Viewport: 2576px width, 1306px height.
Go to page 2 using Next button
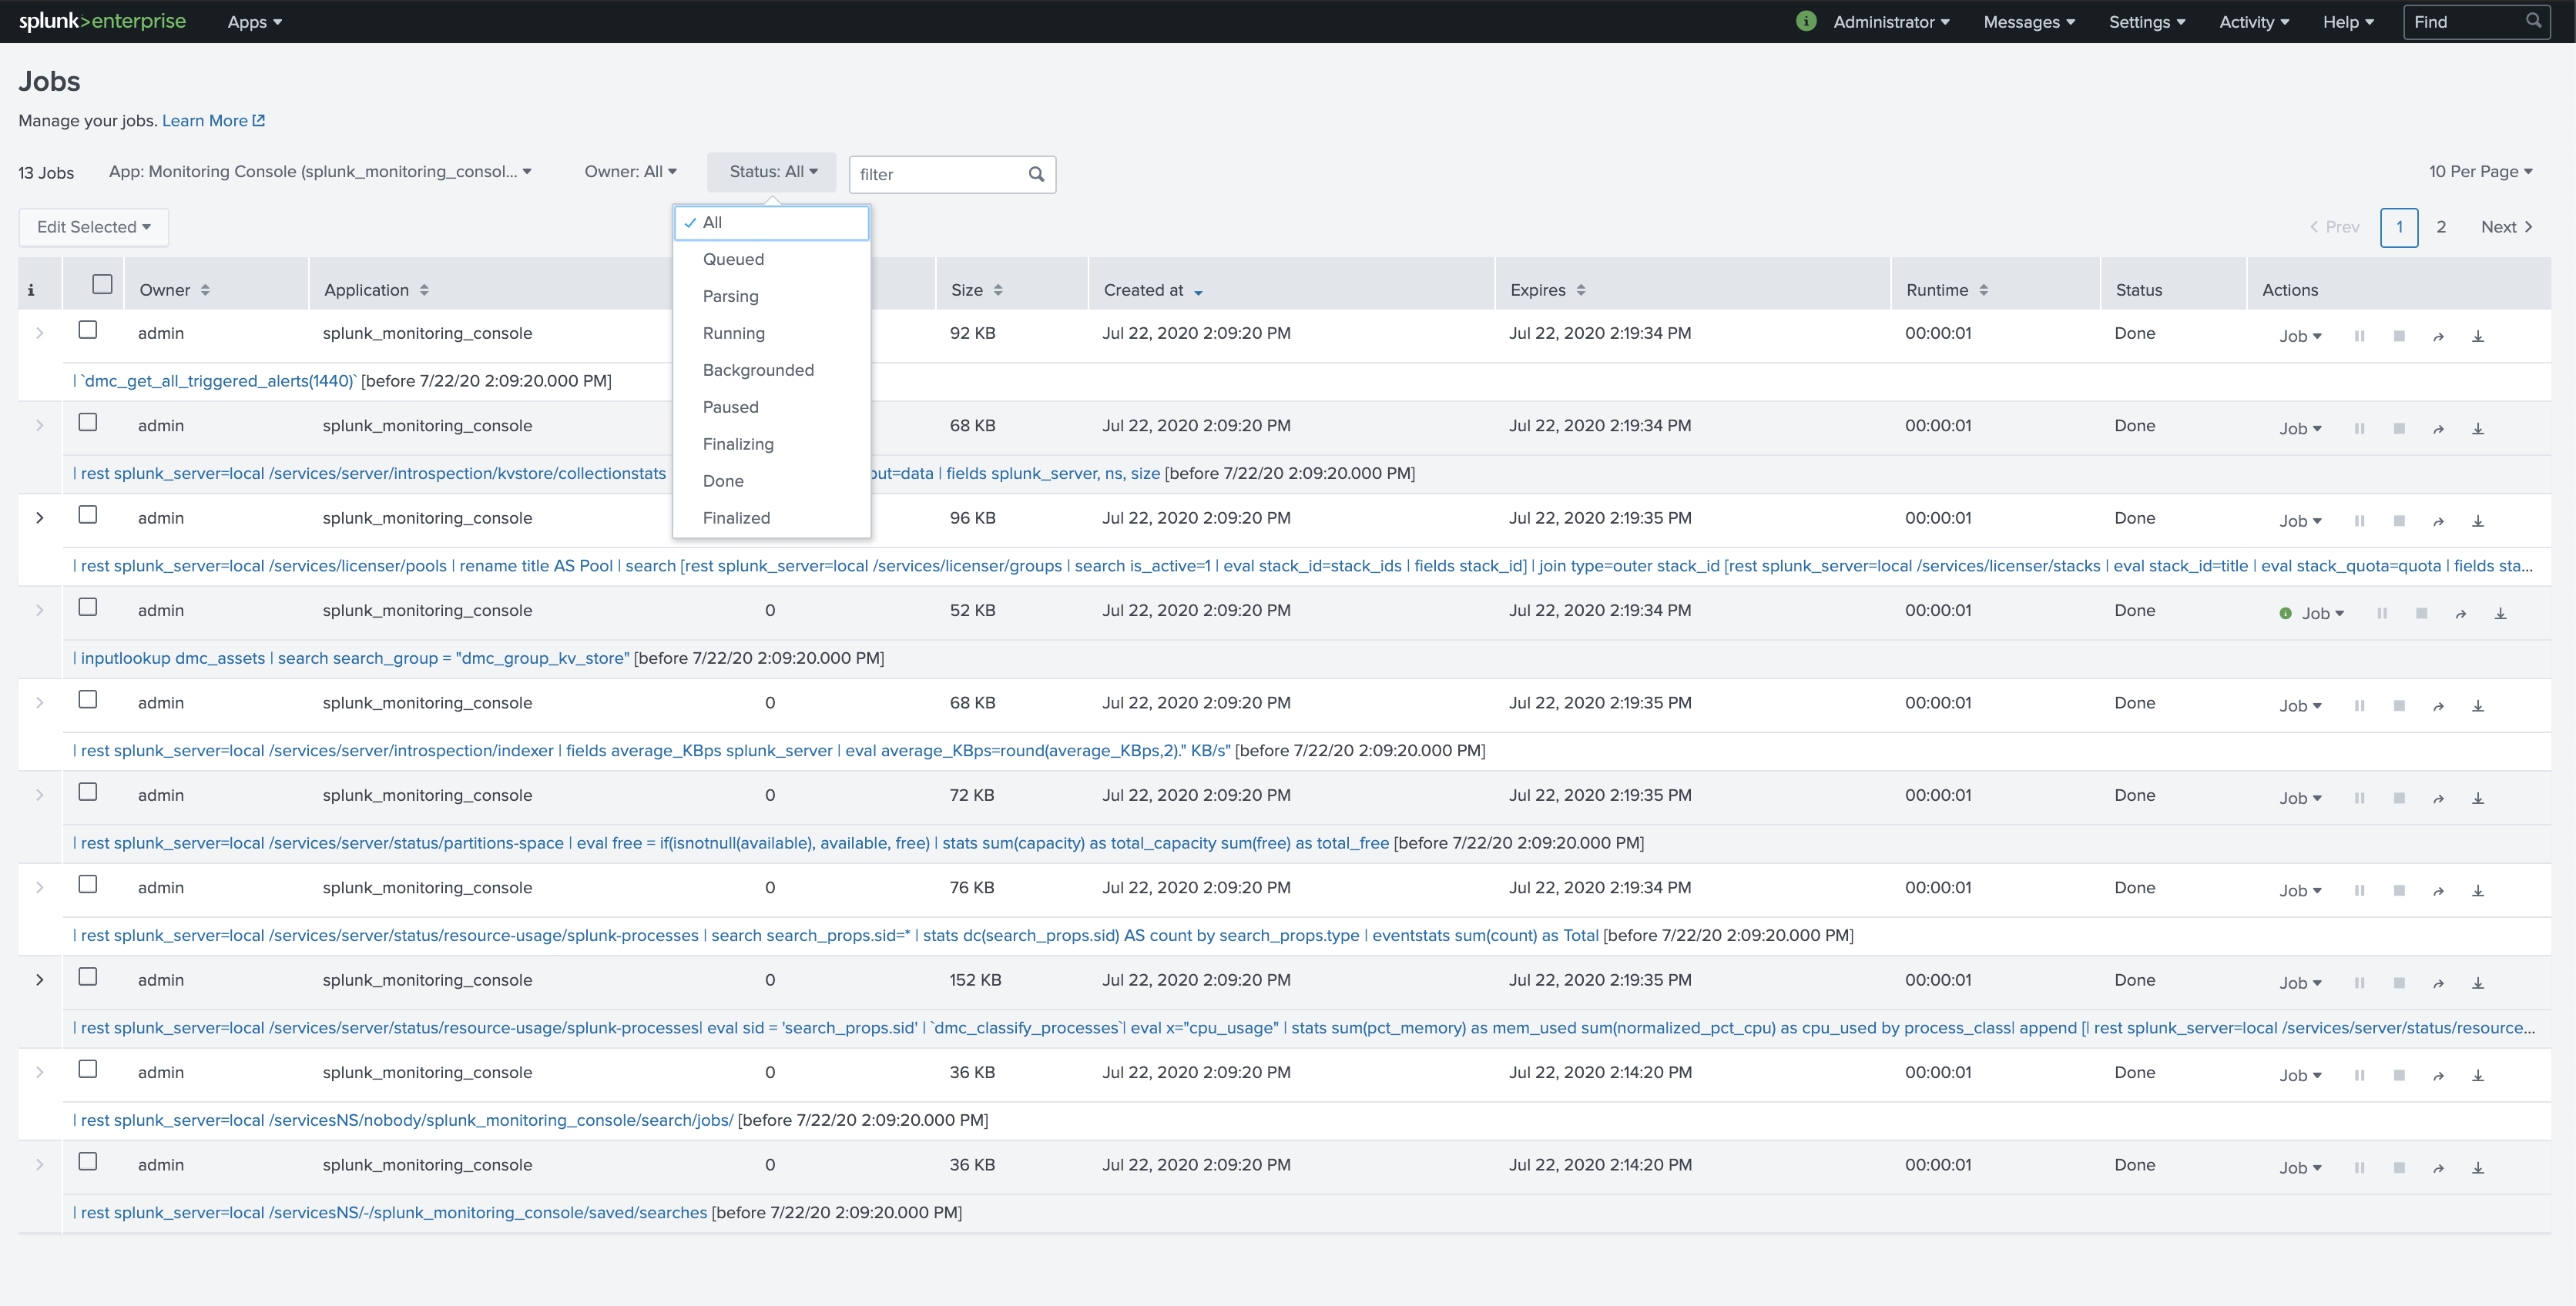2505,227
